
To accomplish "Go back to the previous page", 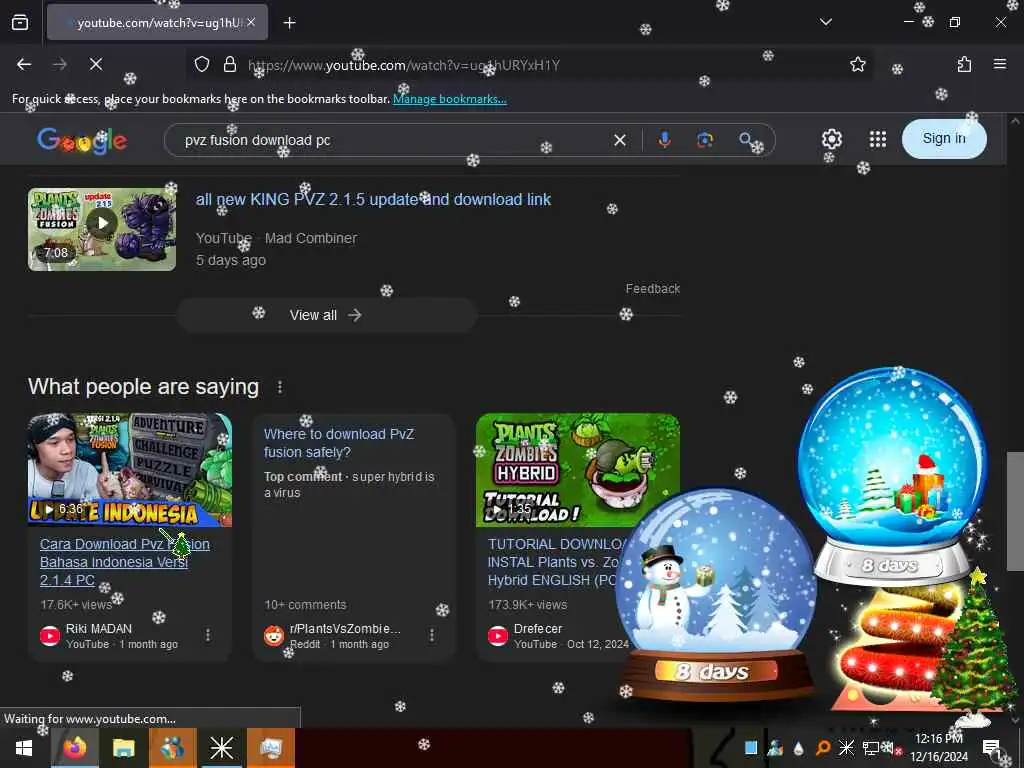I will [x=24, y=64].
